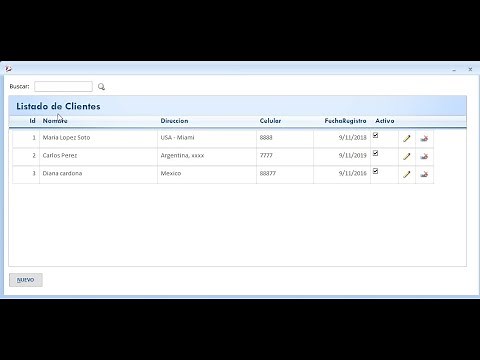Toggle Activo checkbox for Diana cardona
Image resolution: width=480 pixels, height=360 pixels.
(x=375, y=171)
